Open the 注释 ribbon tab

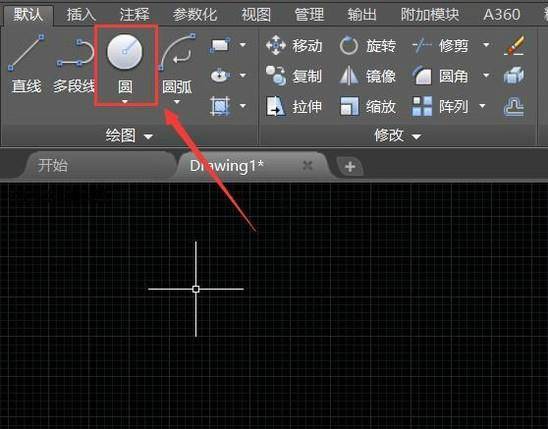click(x=135, y=15)
